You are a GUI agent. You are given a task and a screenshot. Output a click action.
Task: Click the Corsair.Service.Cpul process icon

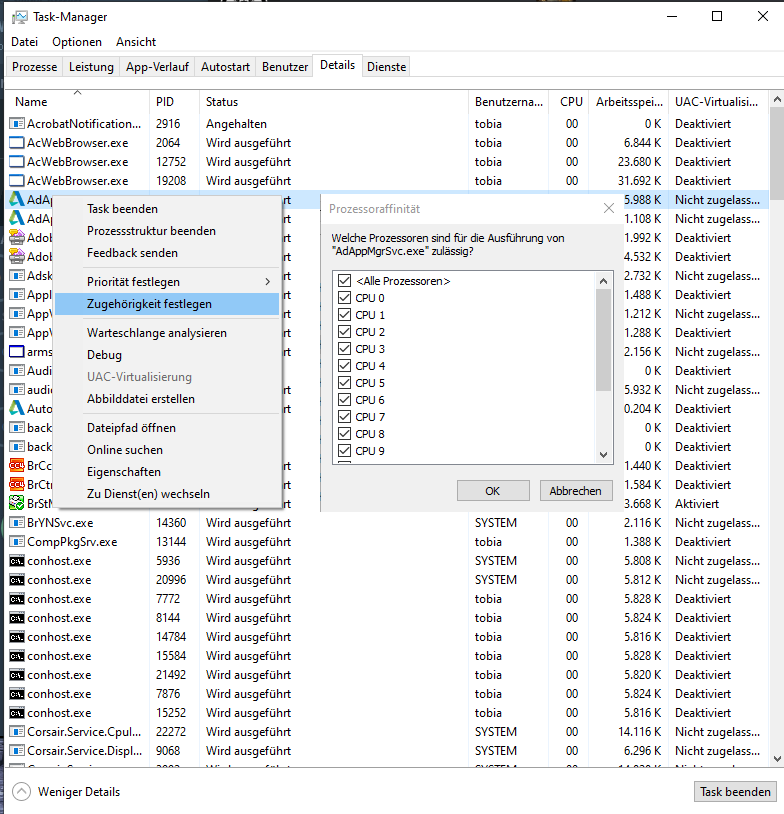[16, 732]
